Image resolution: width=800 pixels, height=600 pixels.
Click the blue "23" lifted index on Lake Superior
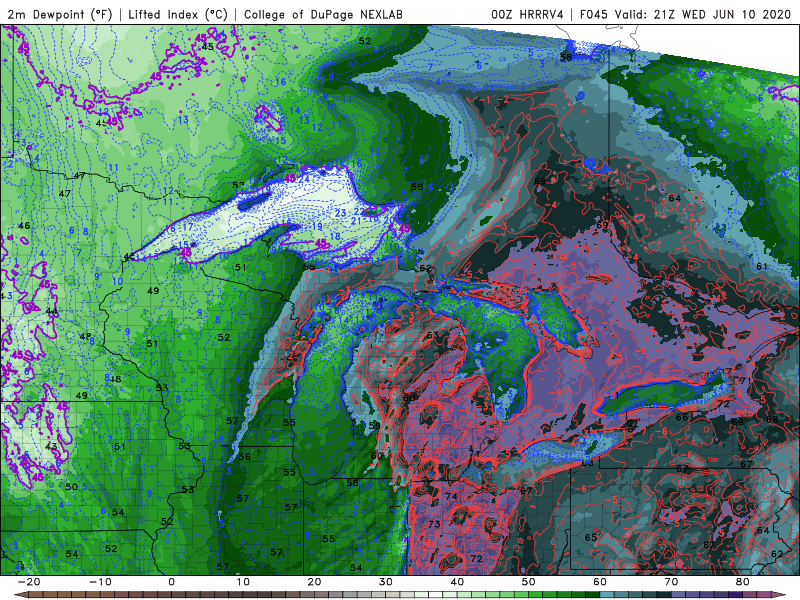click(x=340, y=213)
